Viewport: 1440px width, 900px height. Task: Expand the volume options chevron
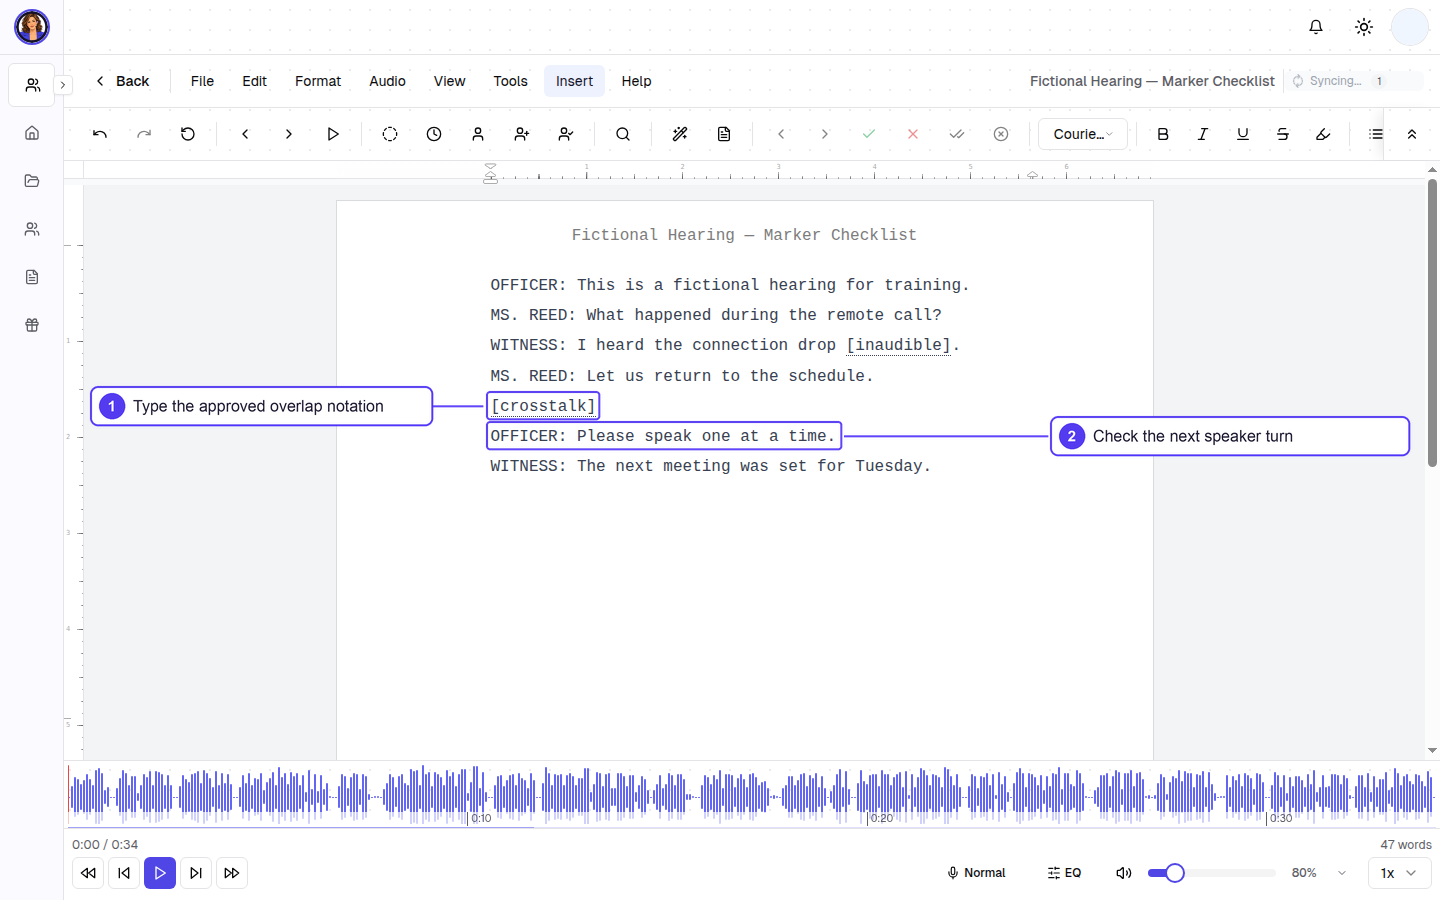pyautogui.click(x=1342, y=873)
